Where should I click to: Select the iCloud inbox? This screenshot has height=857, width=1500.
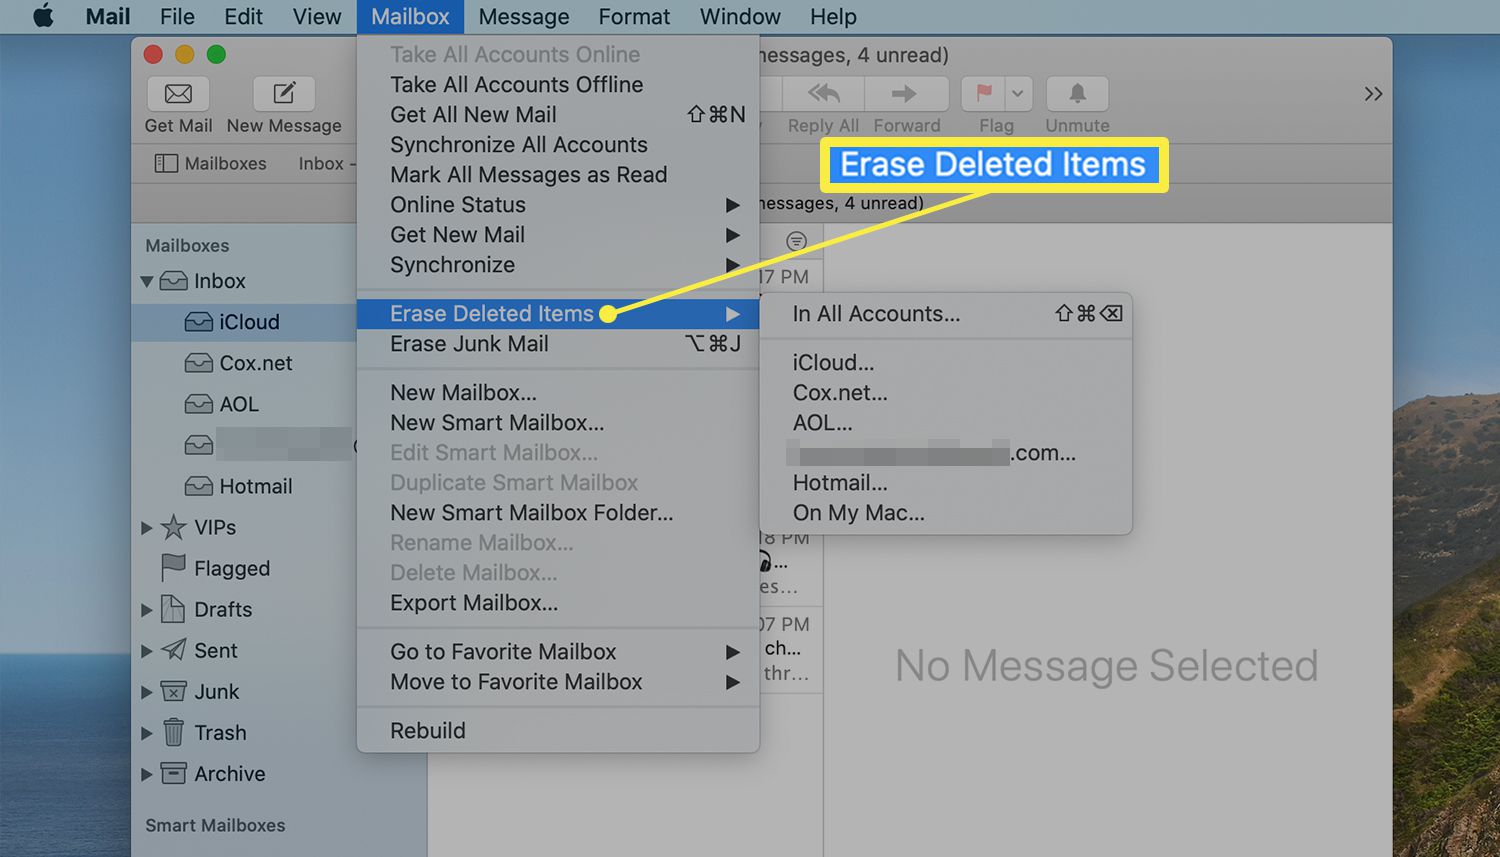point(244,322)
